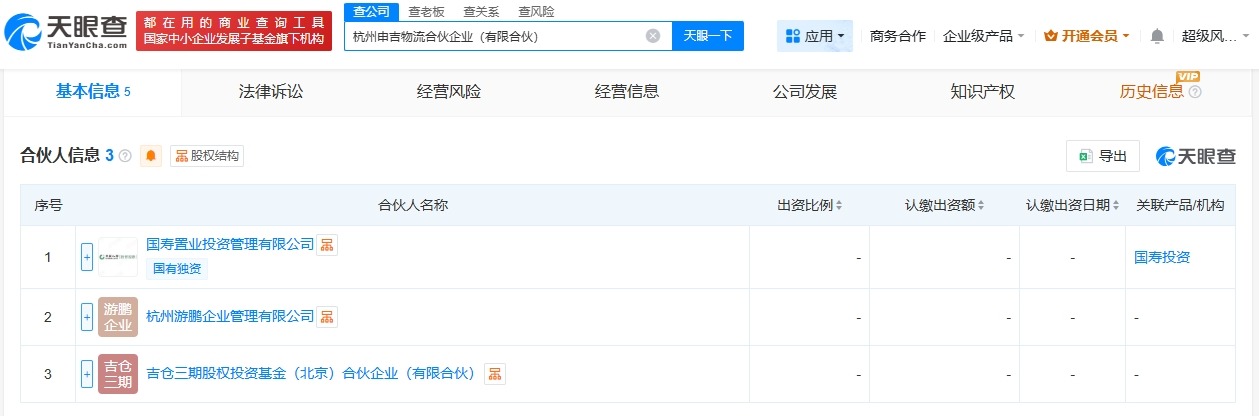Click the 游鹏企业 logo thumbnail
The width and height of the screenshot is (1259, 416).
(x=118, y=317)
